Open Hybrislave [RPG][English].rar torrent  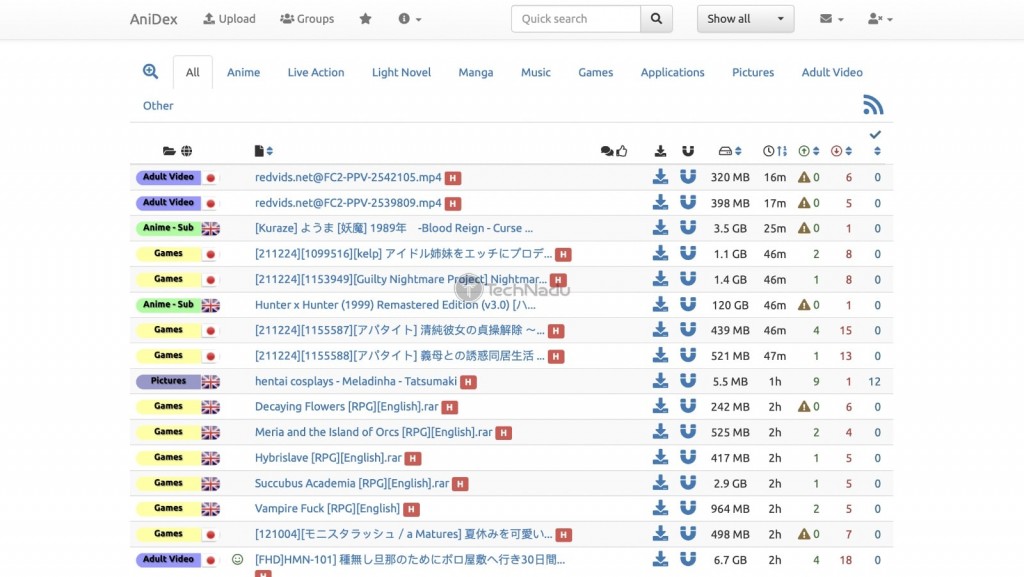[x=328, y=458]
